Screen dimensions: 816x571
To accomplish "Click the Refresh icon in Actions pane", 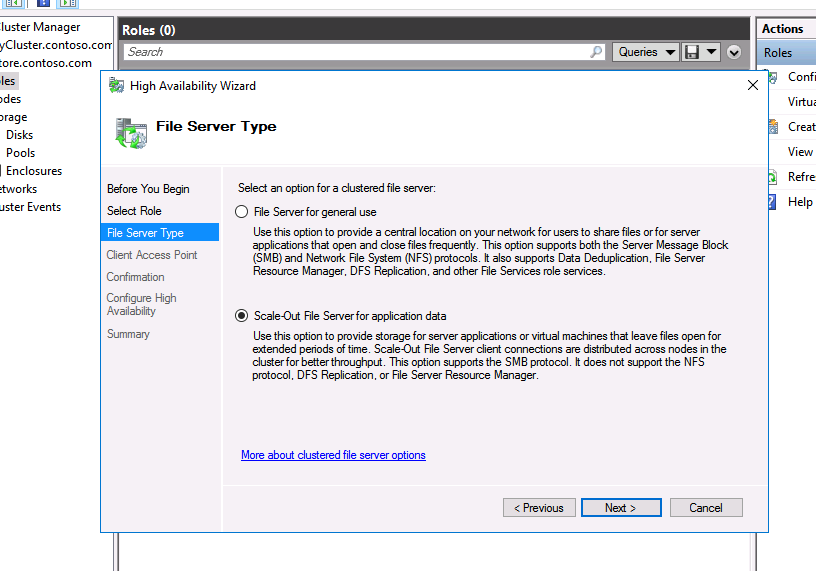I will click(769, 177).
